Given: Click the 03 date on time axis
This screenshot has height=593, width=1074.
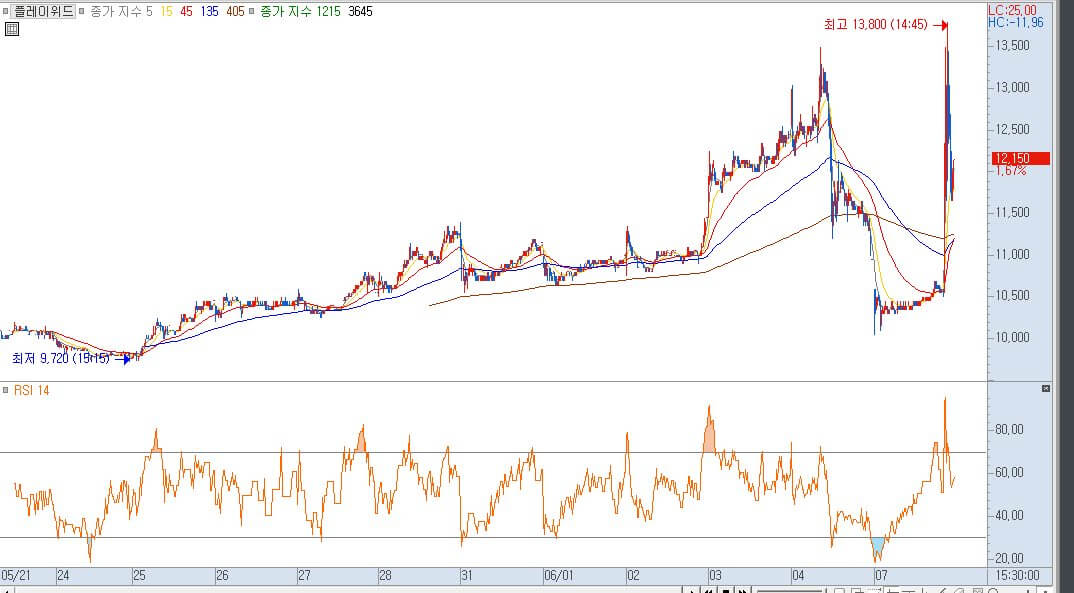Looking at the screenshot, I should click(x=715, y=575).
